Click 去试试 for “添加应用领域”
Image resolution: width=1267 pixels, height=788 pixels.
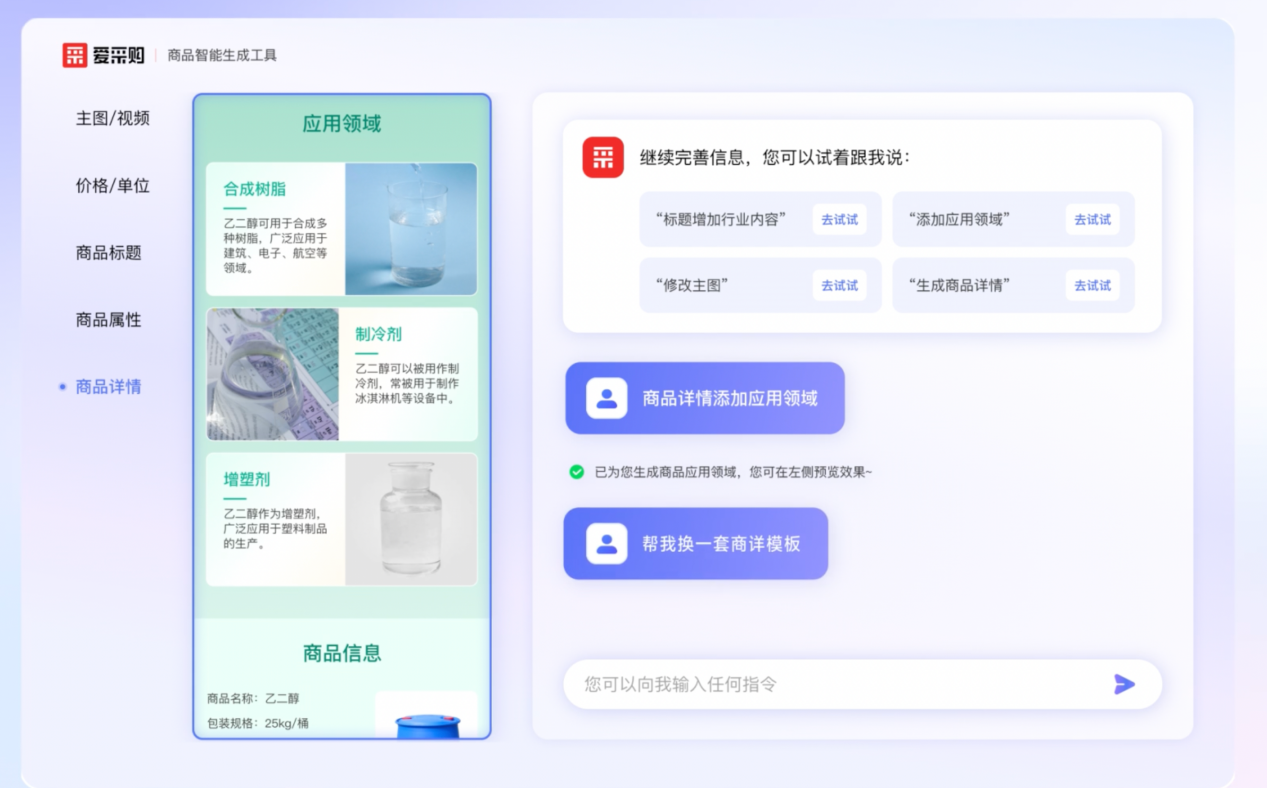(1093, 220)
